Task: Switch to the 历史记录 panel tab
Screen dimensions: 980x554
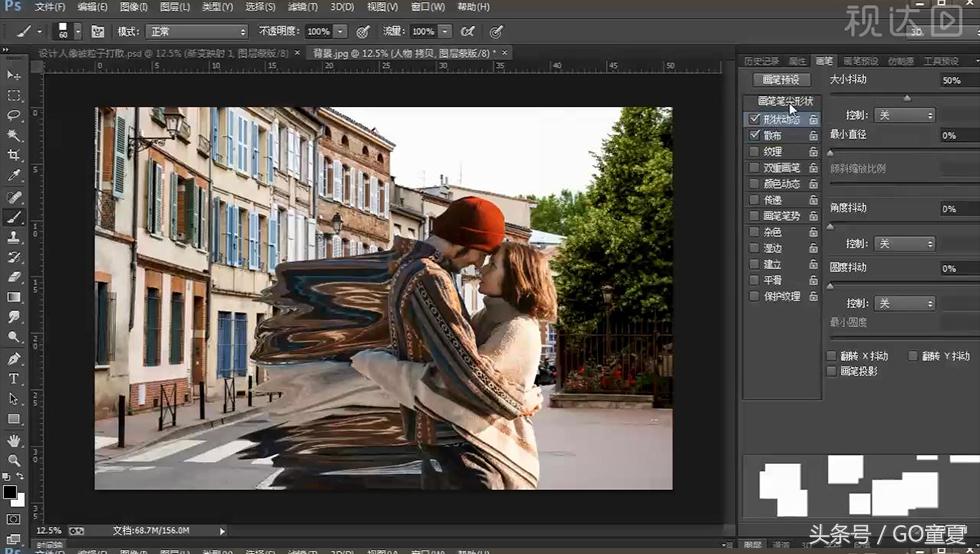Action: point(761,61)
